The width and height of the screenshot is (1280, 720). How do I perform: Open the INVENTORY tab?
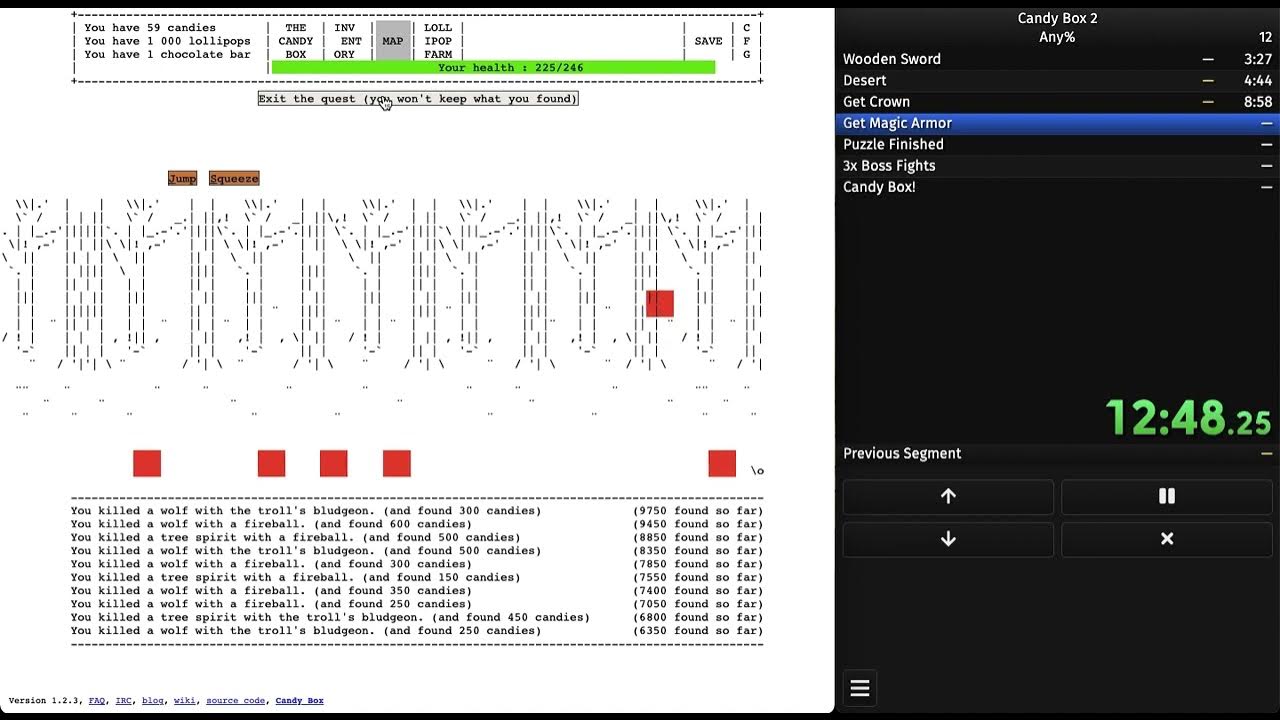[345, 41]
